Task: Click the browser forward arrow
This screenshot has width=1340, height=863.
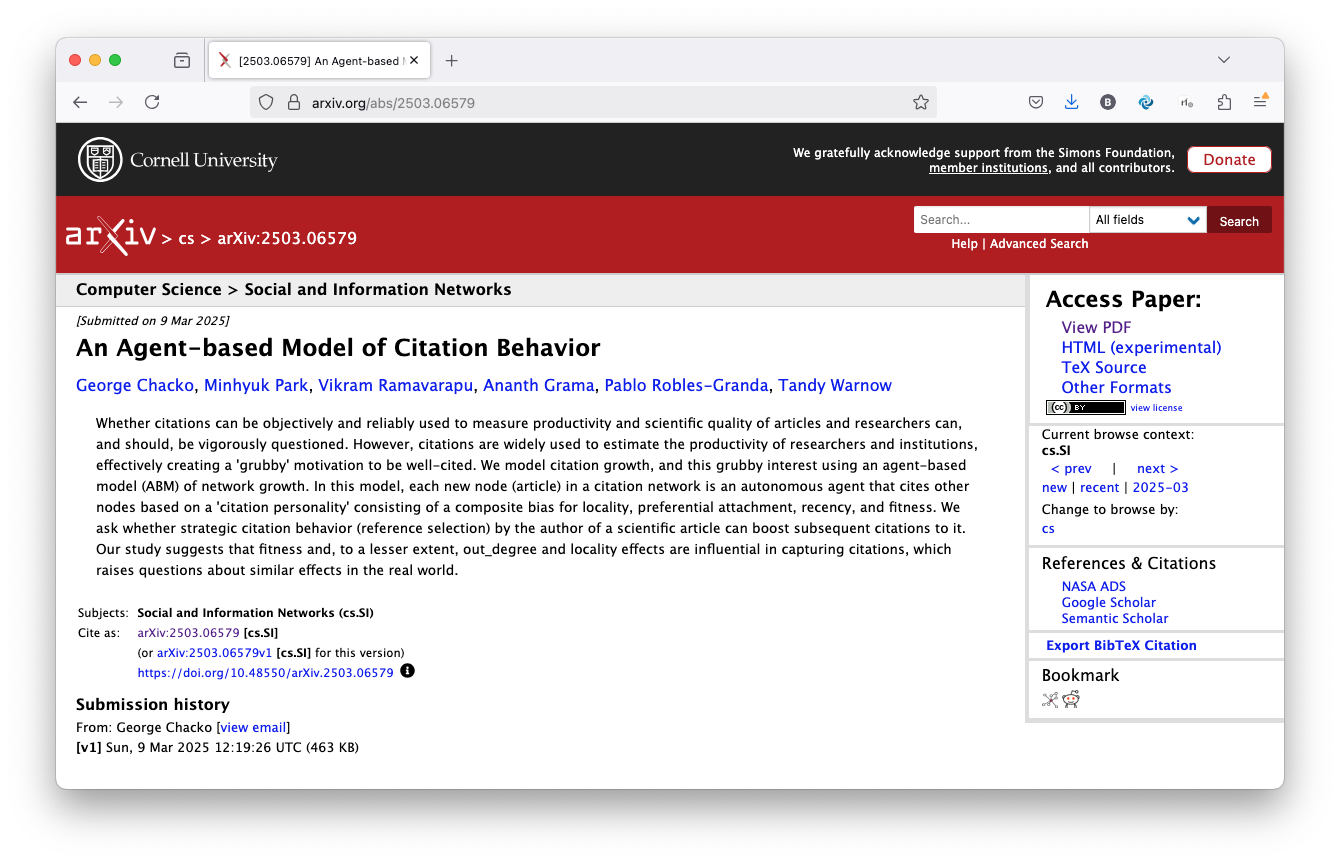Action: pyautogui.click(x=116, y=102)
